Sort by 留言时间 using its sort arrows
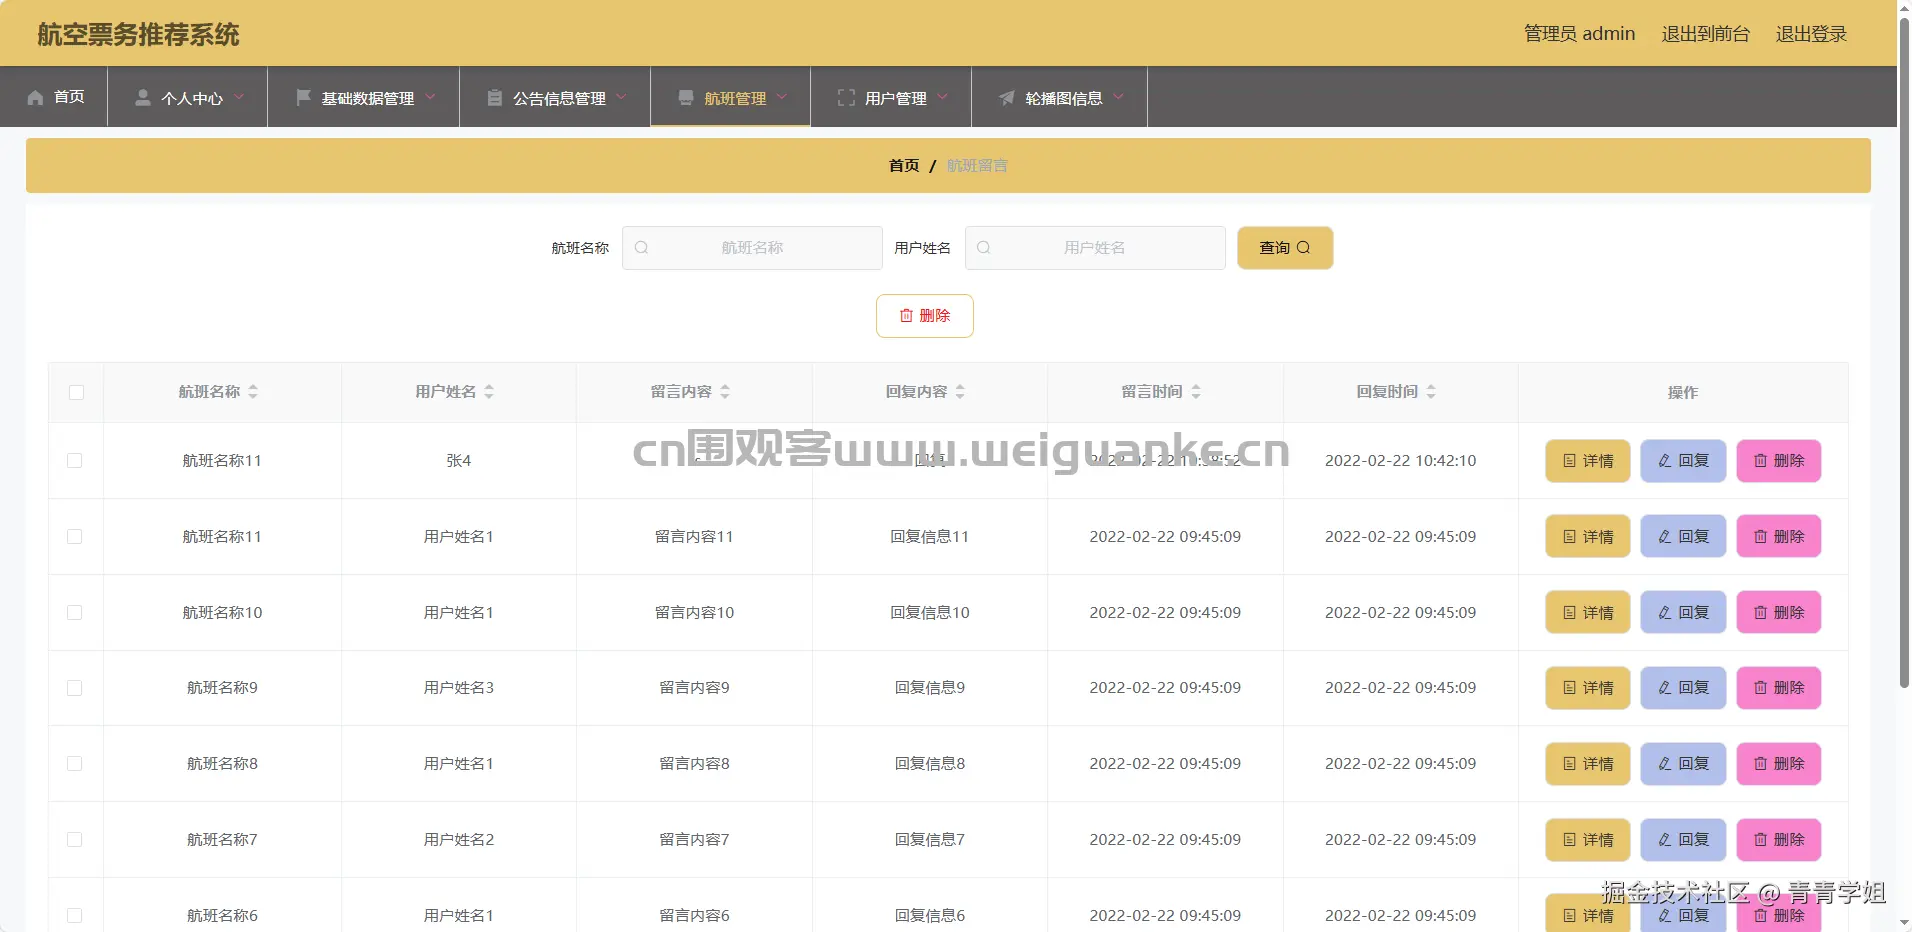 [1196, 392]
